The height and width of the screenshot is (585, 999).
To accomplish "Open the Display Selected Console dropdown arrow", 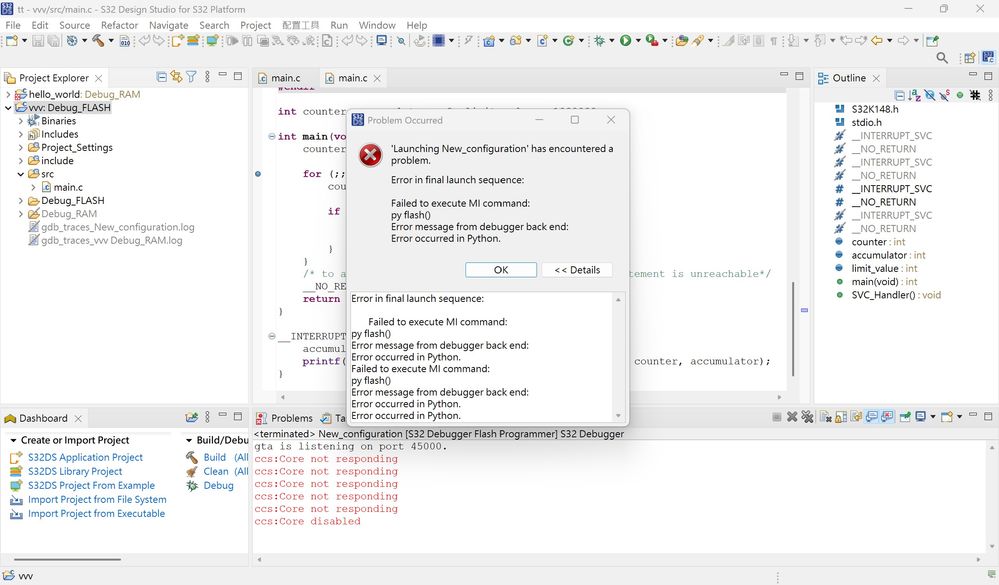I will click(933, 419).
